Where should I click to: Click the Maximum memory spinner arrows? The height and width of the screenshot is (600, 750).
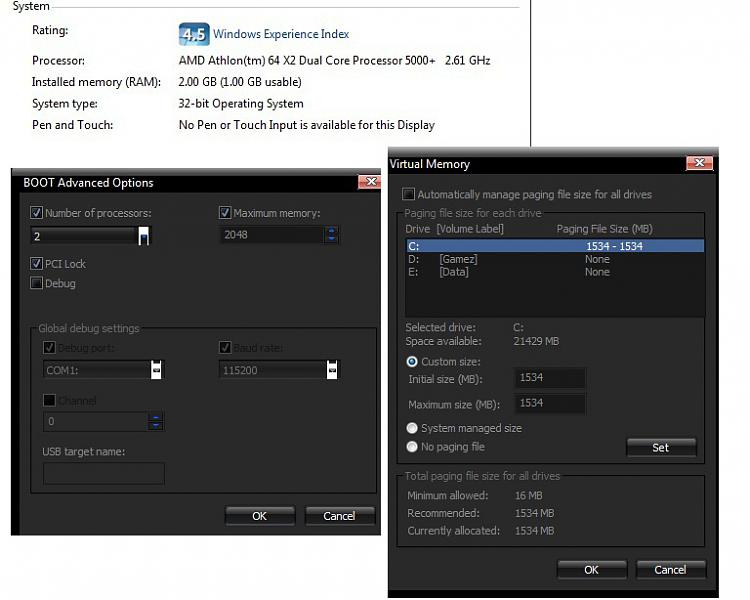[331, 235]
